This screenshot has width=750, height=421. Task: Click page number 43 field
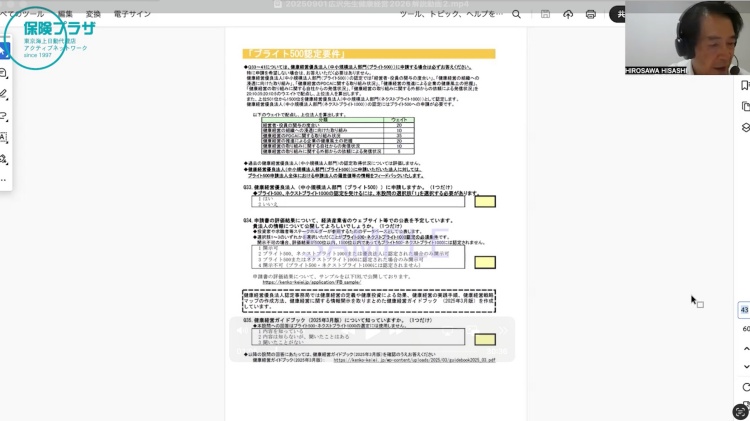click(744, 310)
